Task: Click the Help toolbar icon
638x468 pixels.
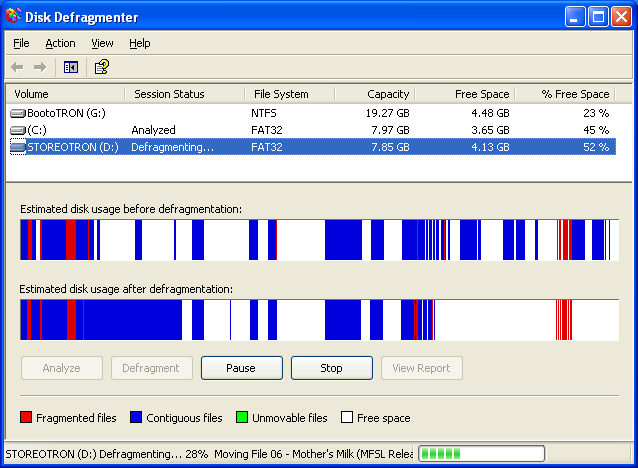Action: click(101, 67)
